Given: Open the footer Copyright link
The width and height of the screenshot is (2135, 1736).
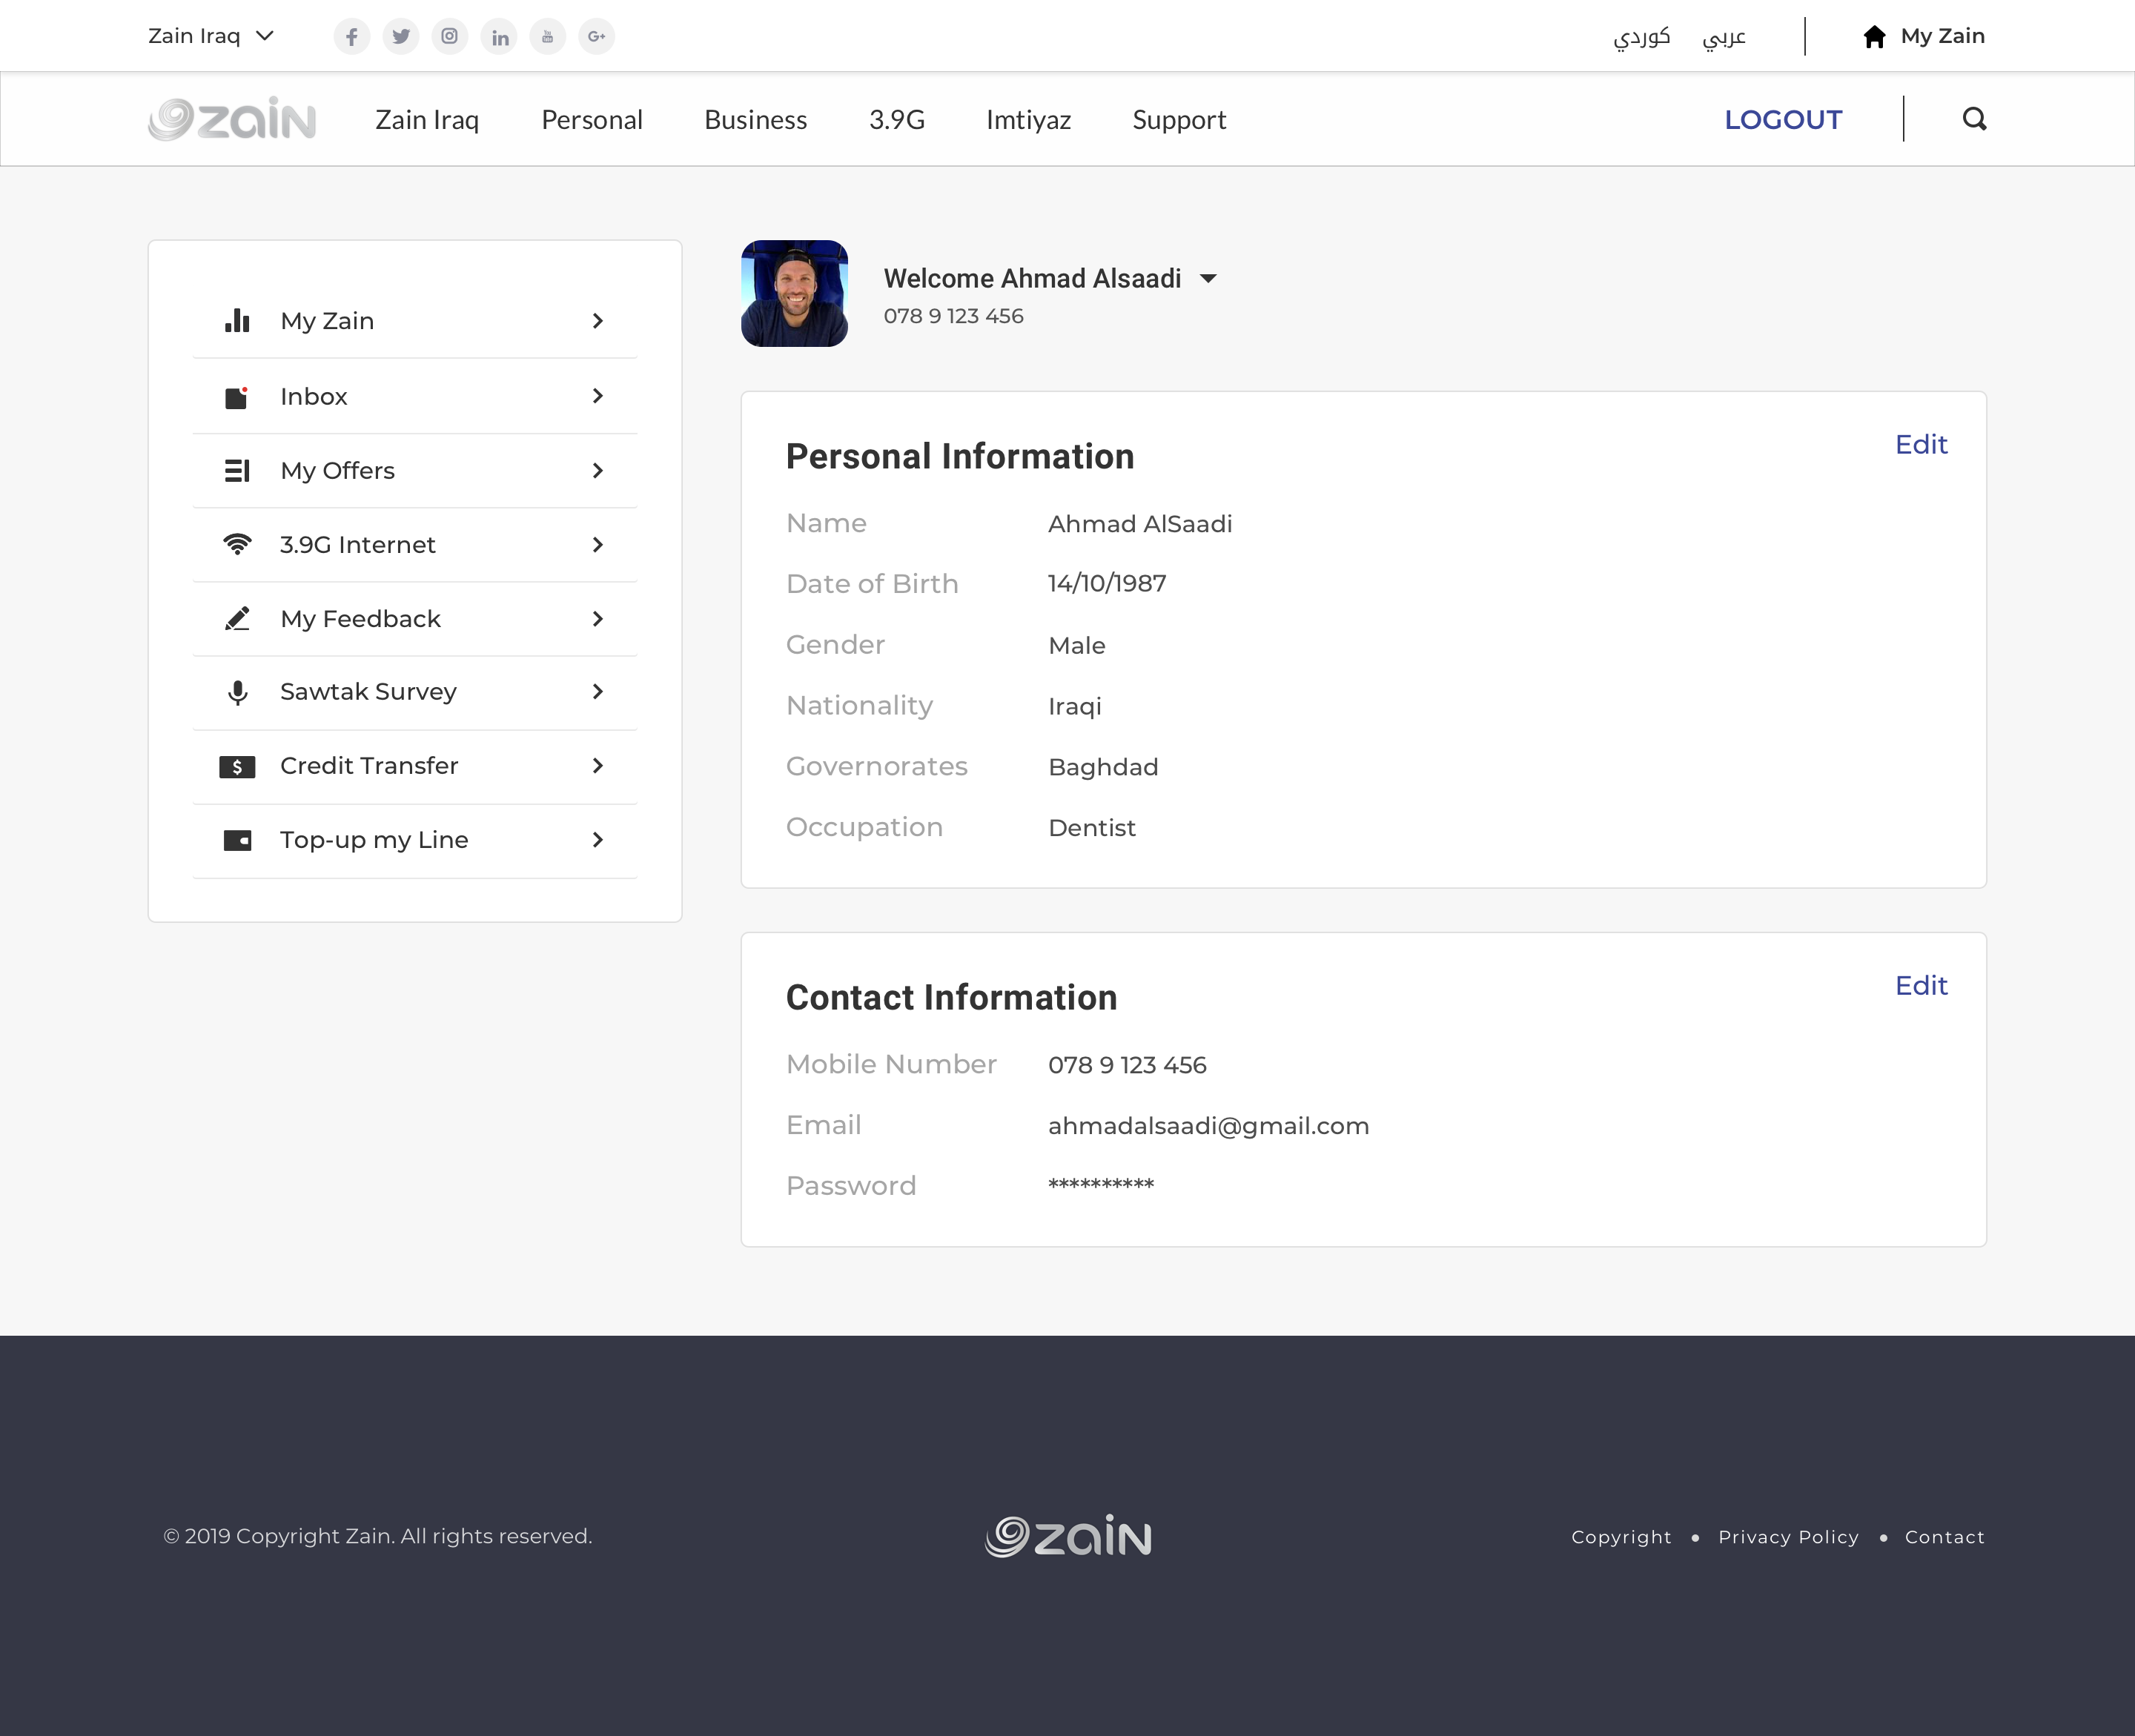Looking at the screenshot, I should tap(1621, 1537).
